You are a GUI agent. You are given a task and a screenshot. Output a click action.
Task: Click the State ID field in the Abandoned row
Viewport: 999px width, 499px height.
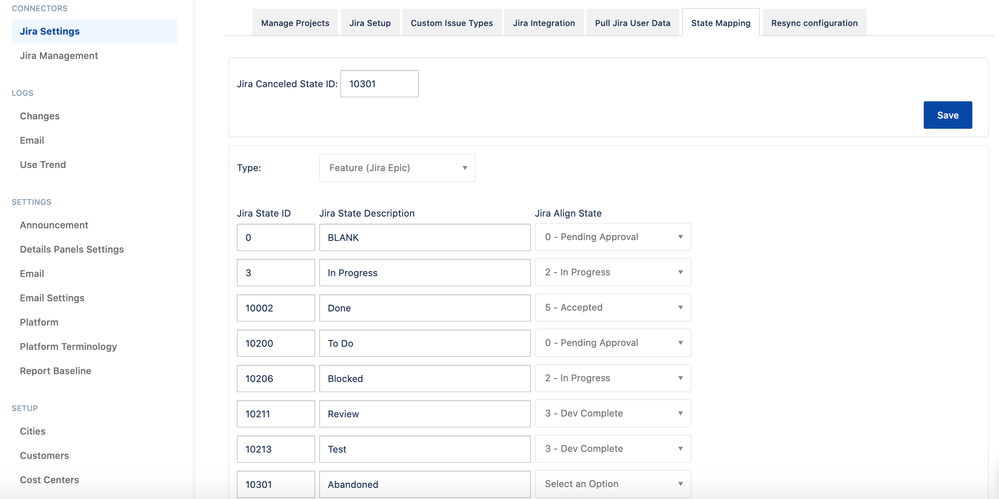tap(276, 484)
